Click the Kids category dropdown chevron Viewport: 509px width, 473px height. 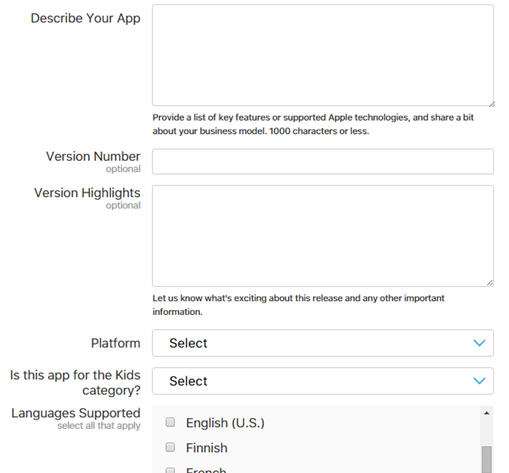(479, 381)
